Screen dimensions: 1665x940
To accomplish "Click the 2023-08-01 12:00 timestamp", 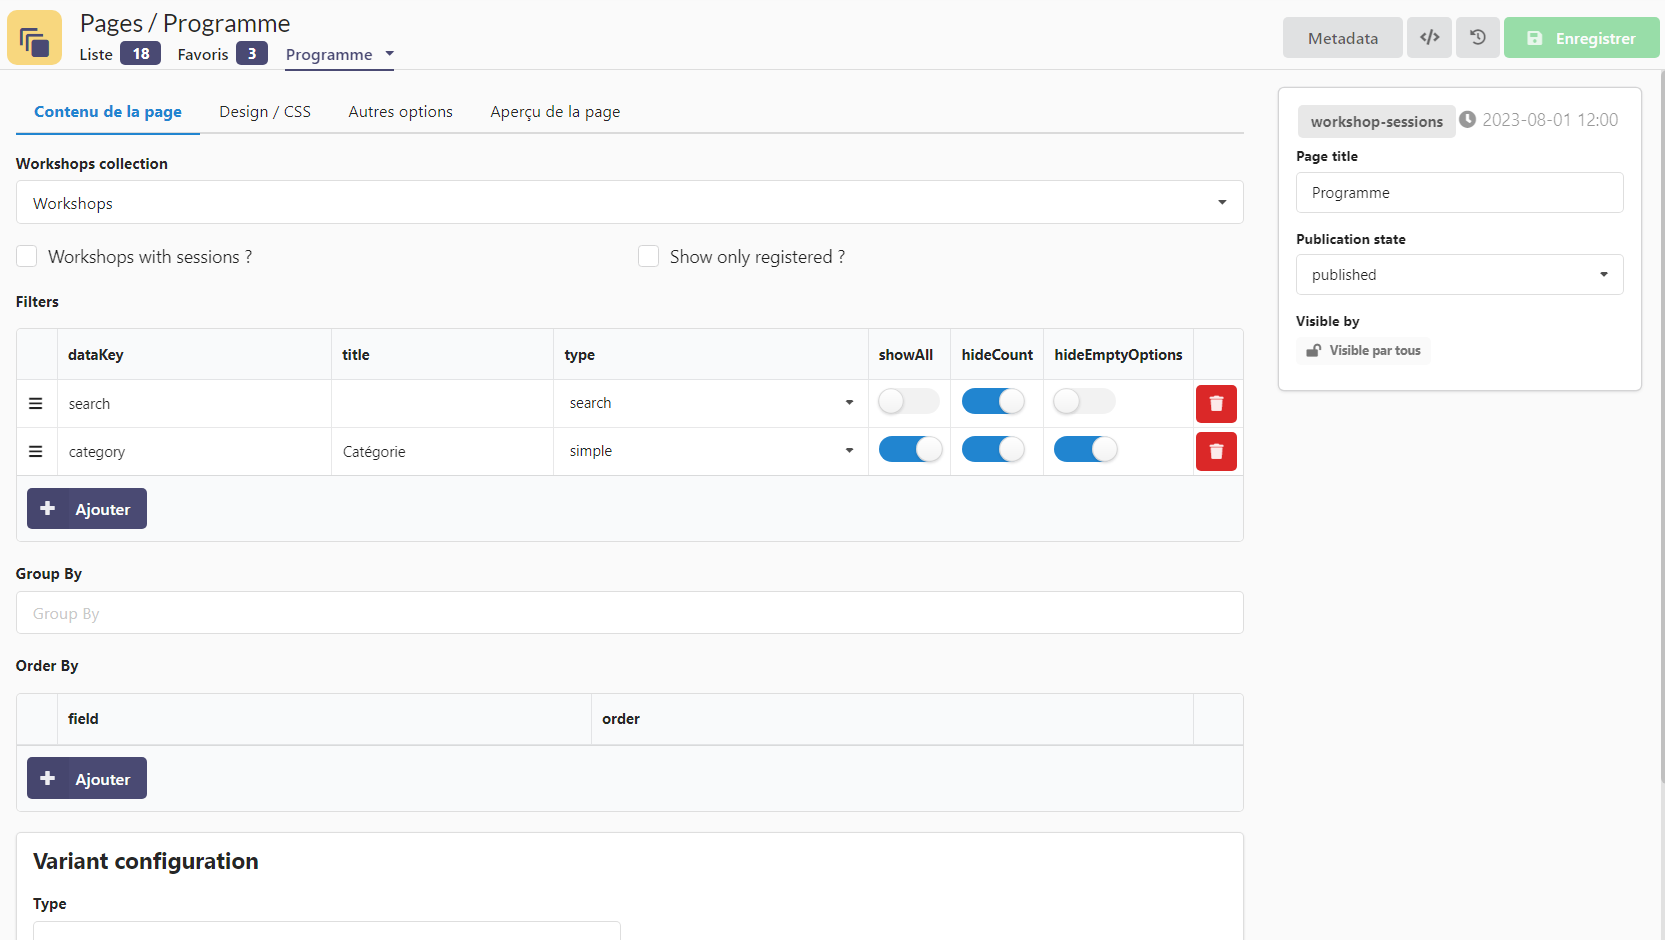I will click(x=1550, y=120).
